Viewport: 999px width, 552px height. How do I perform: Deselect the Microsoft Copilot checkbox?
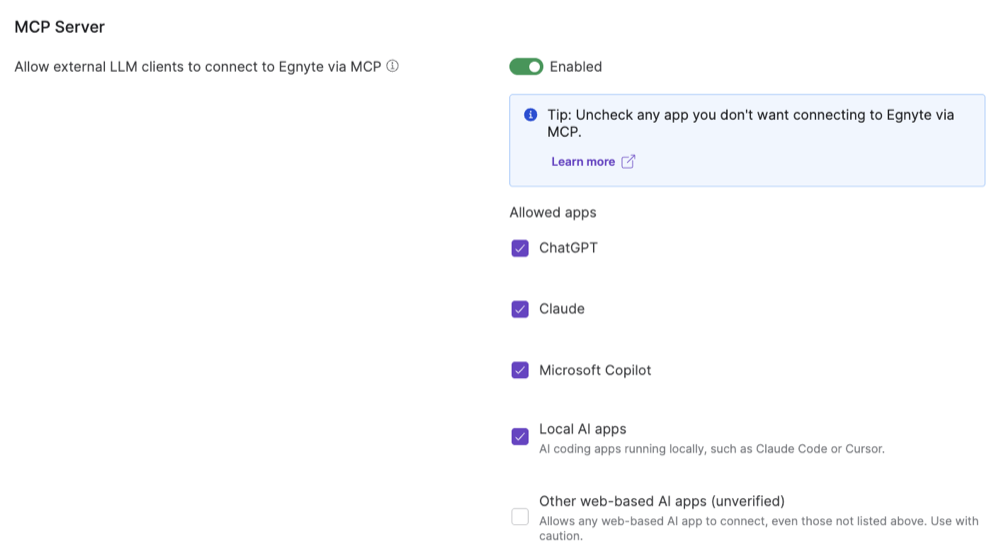click(520, 370)
